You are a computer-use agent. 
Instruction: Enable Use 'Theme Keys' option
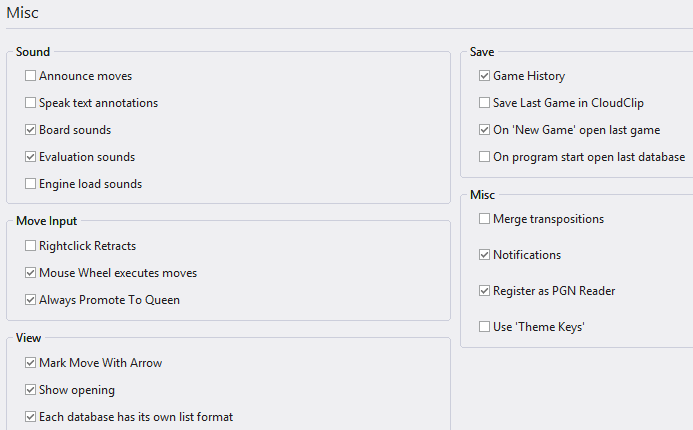[x=485, y=327]
